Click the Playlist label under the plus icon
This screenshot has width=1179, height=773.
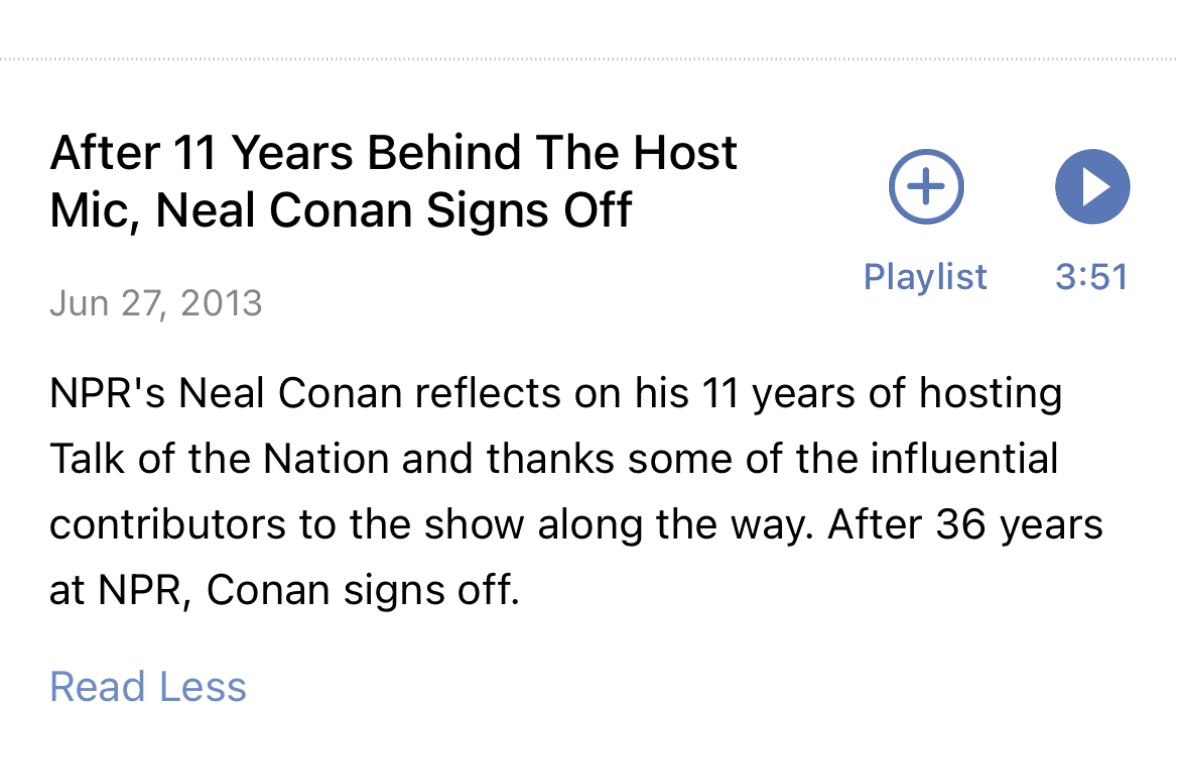[x=925, y=277]
